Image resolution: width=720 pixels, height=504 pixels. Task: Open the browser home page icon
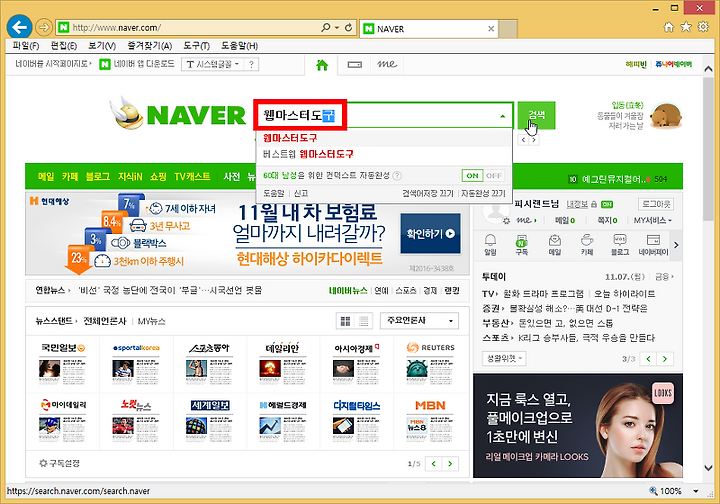669,27
